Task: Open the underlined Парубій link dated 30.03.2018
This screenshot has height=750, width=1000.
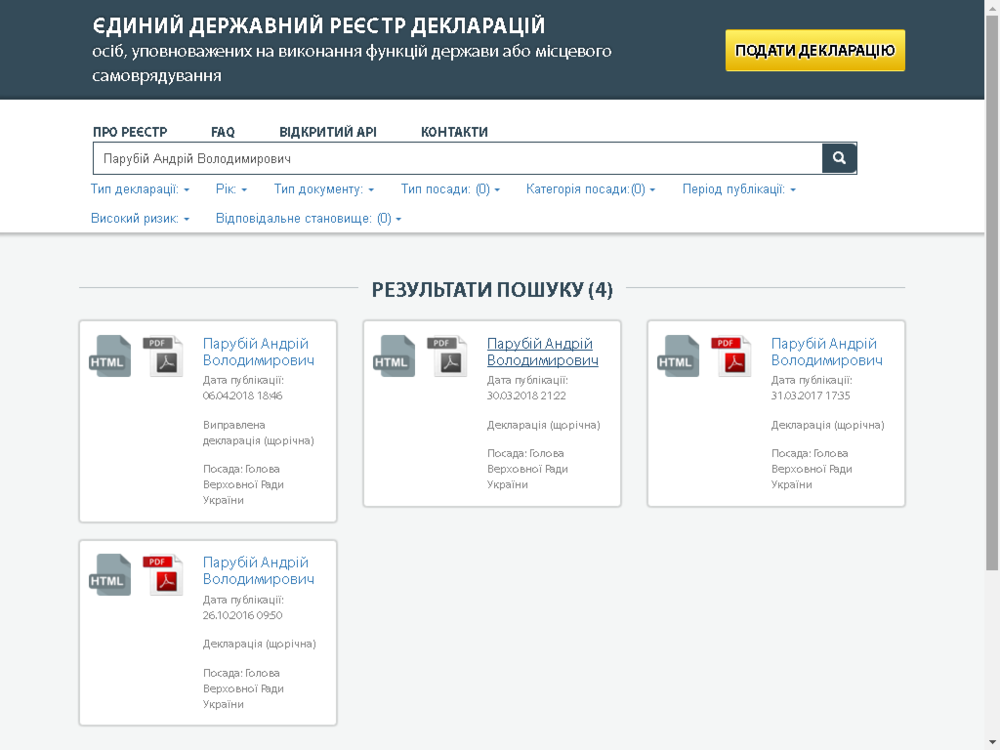Action: pos(542,352)
